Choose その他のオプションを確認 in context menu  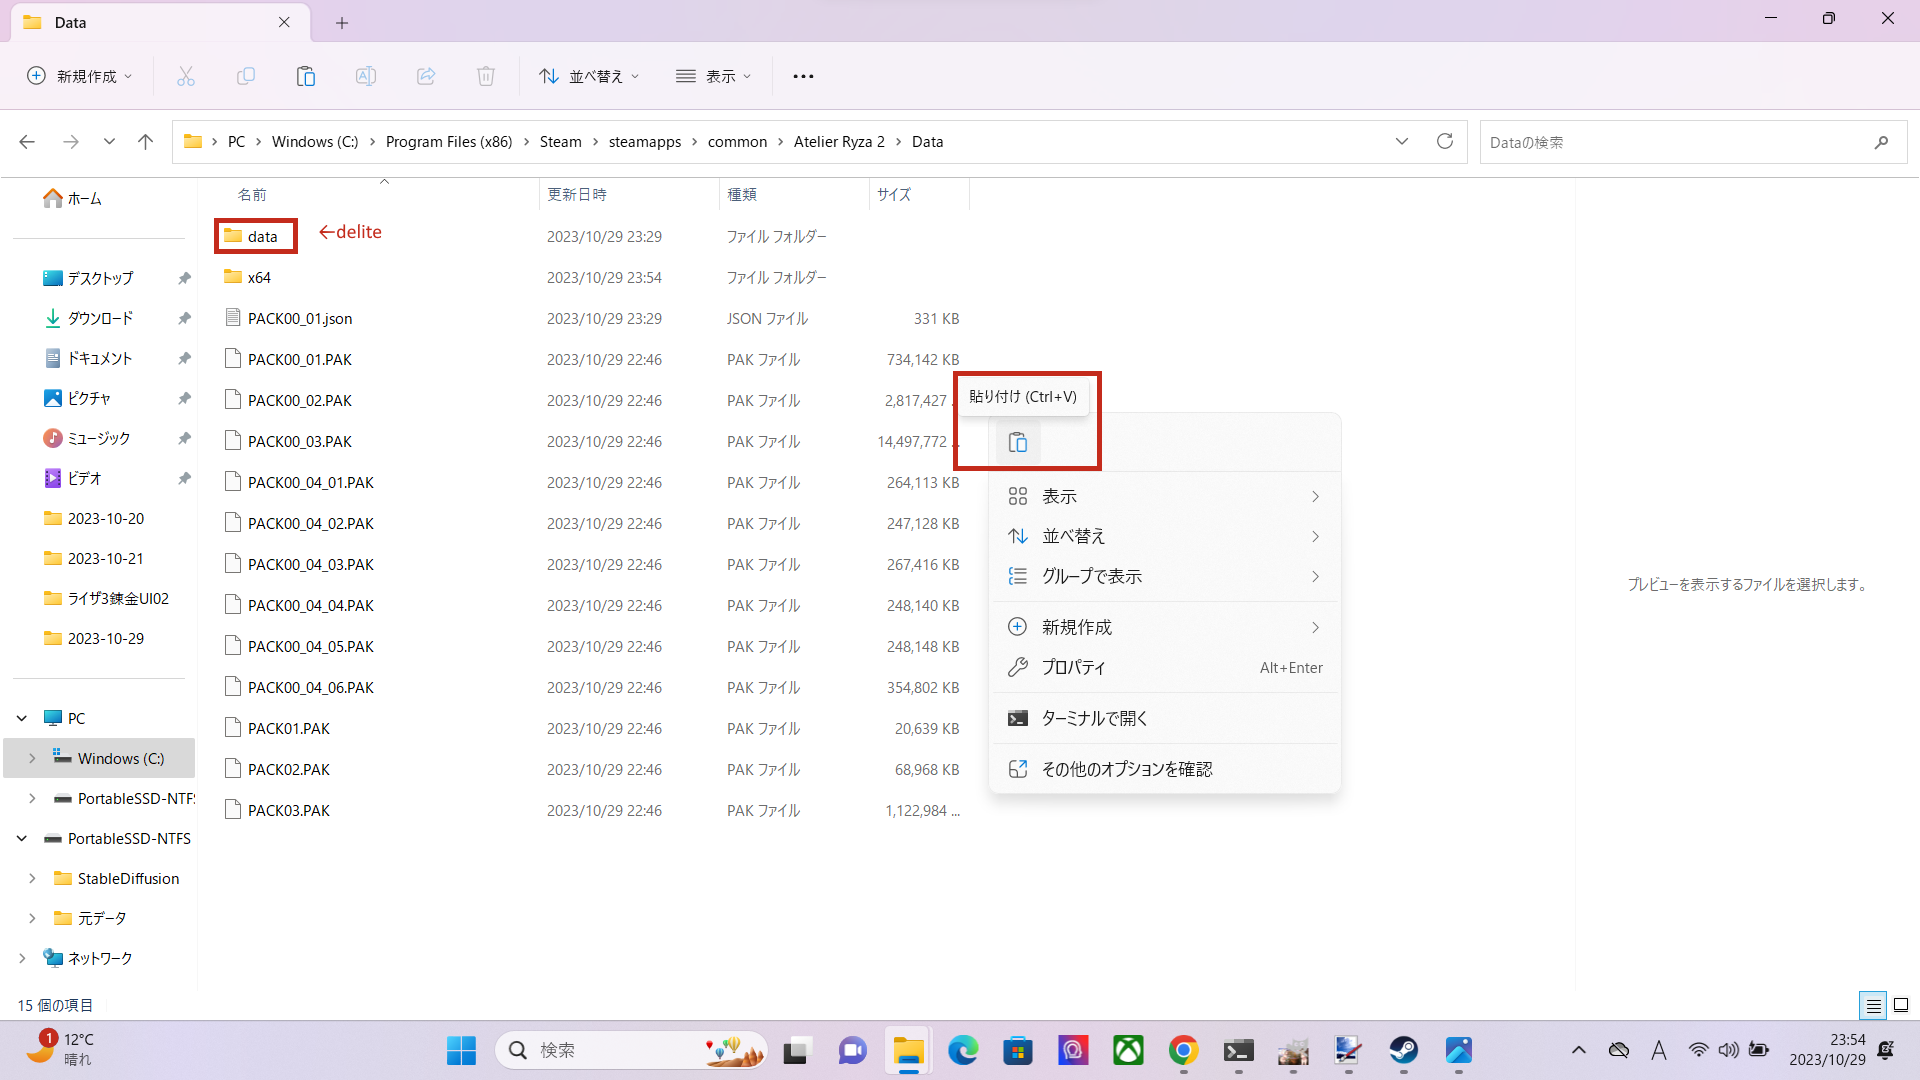(1165, 769)
